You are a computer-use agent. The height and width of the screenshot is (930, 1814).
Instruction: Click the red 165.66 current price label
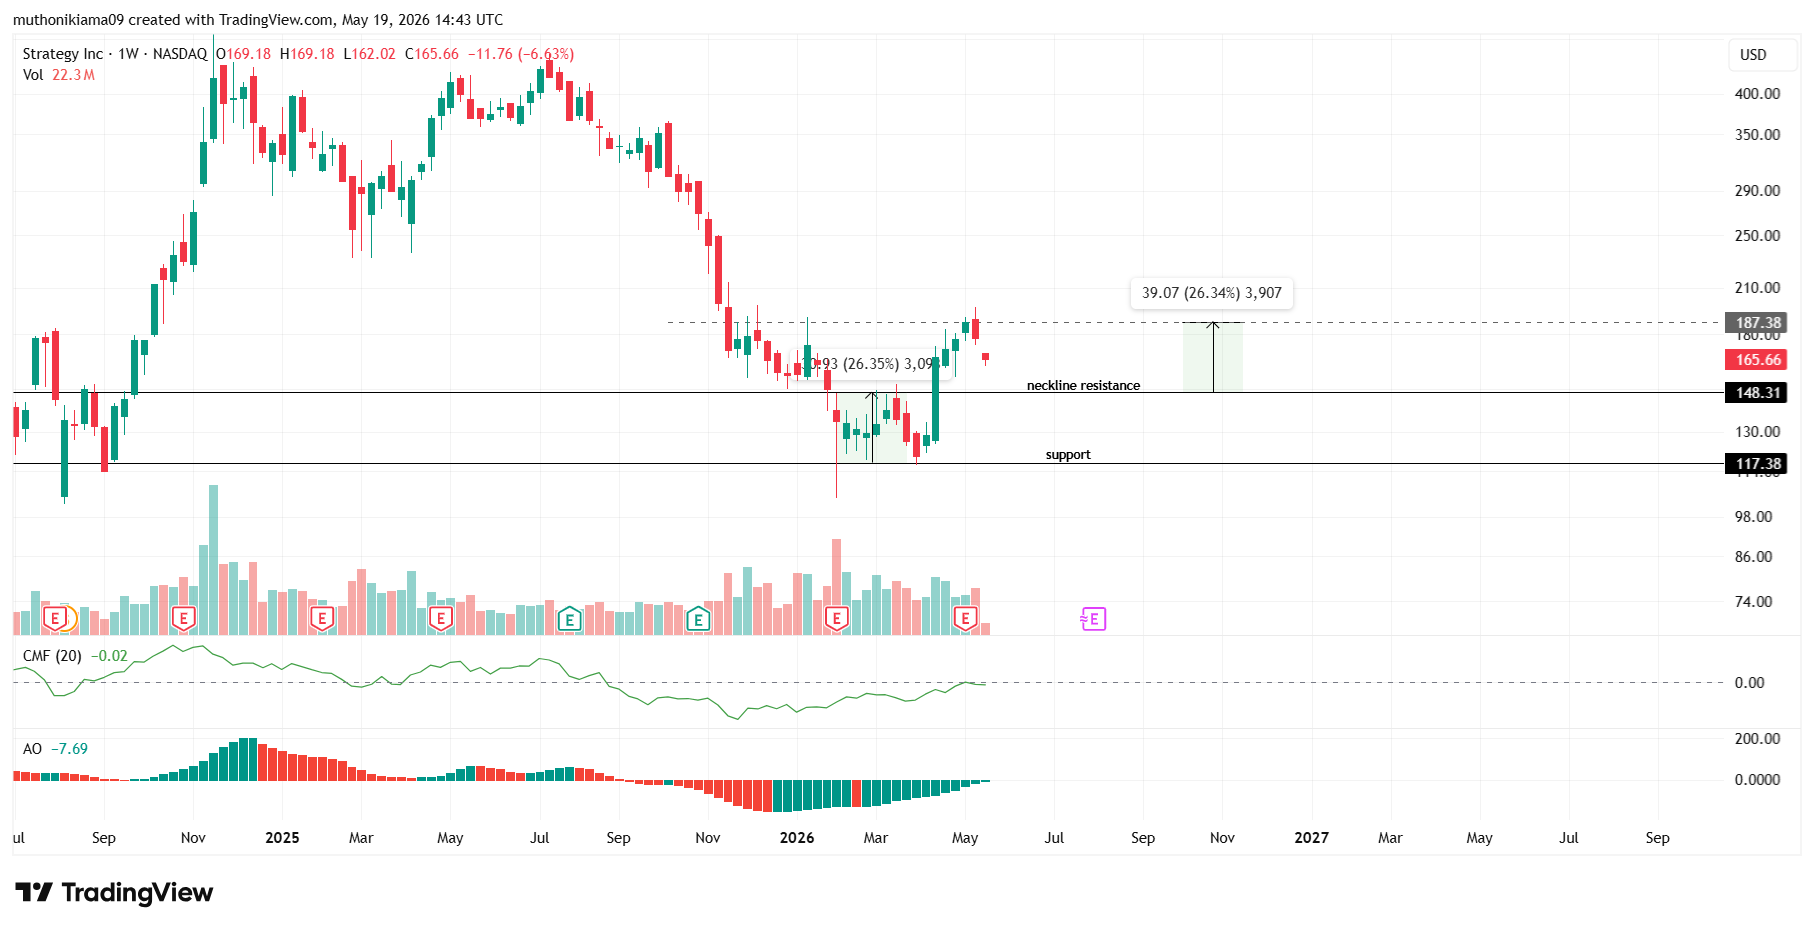coord(1758,360)
